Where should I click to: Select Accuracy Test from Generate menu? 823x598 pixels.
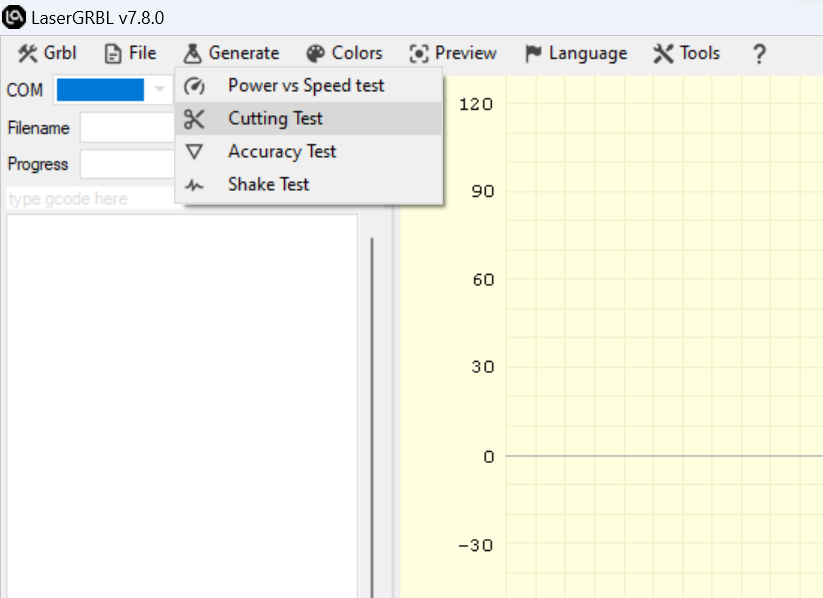(282, 152)
